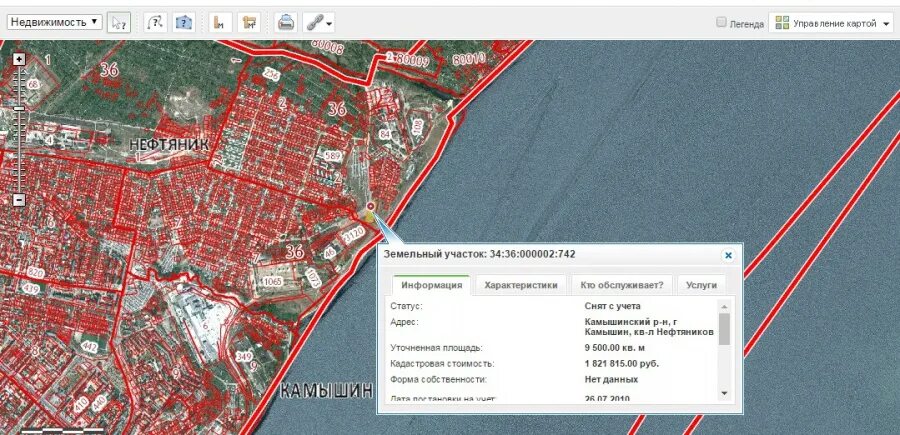Activate the measure distance ruler tool

tap(220, 23)
